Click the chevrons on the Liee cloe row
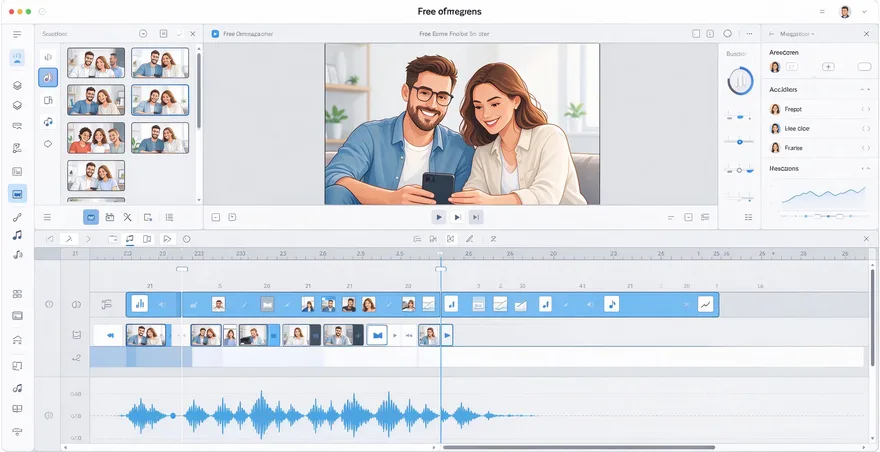This screenshot has height=452, width=880. [x=865, y=129]
